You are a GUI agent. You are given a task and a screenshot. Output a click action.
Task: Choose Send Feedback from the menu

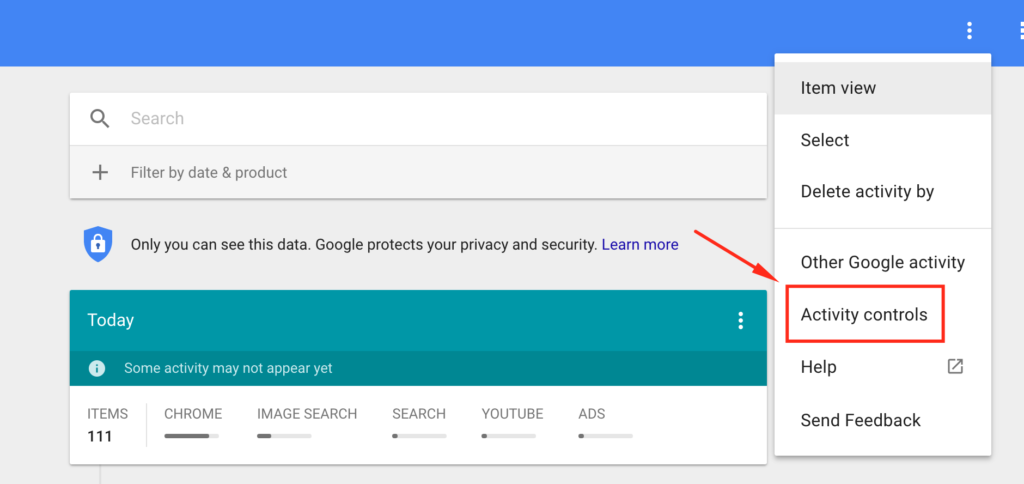tap(860, 420)
